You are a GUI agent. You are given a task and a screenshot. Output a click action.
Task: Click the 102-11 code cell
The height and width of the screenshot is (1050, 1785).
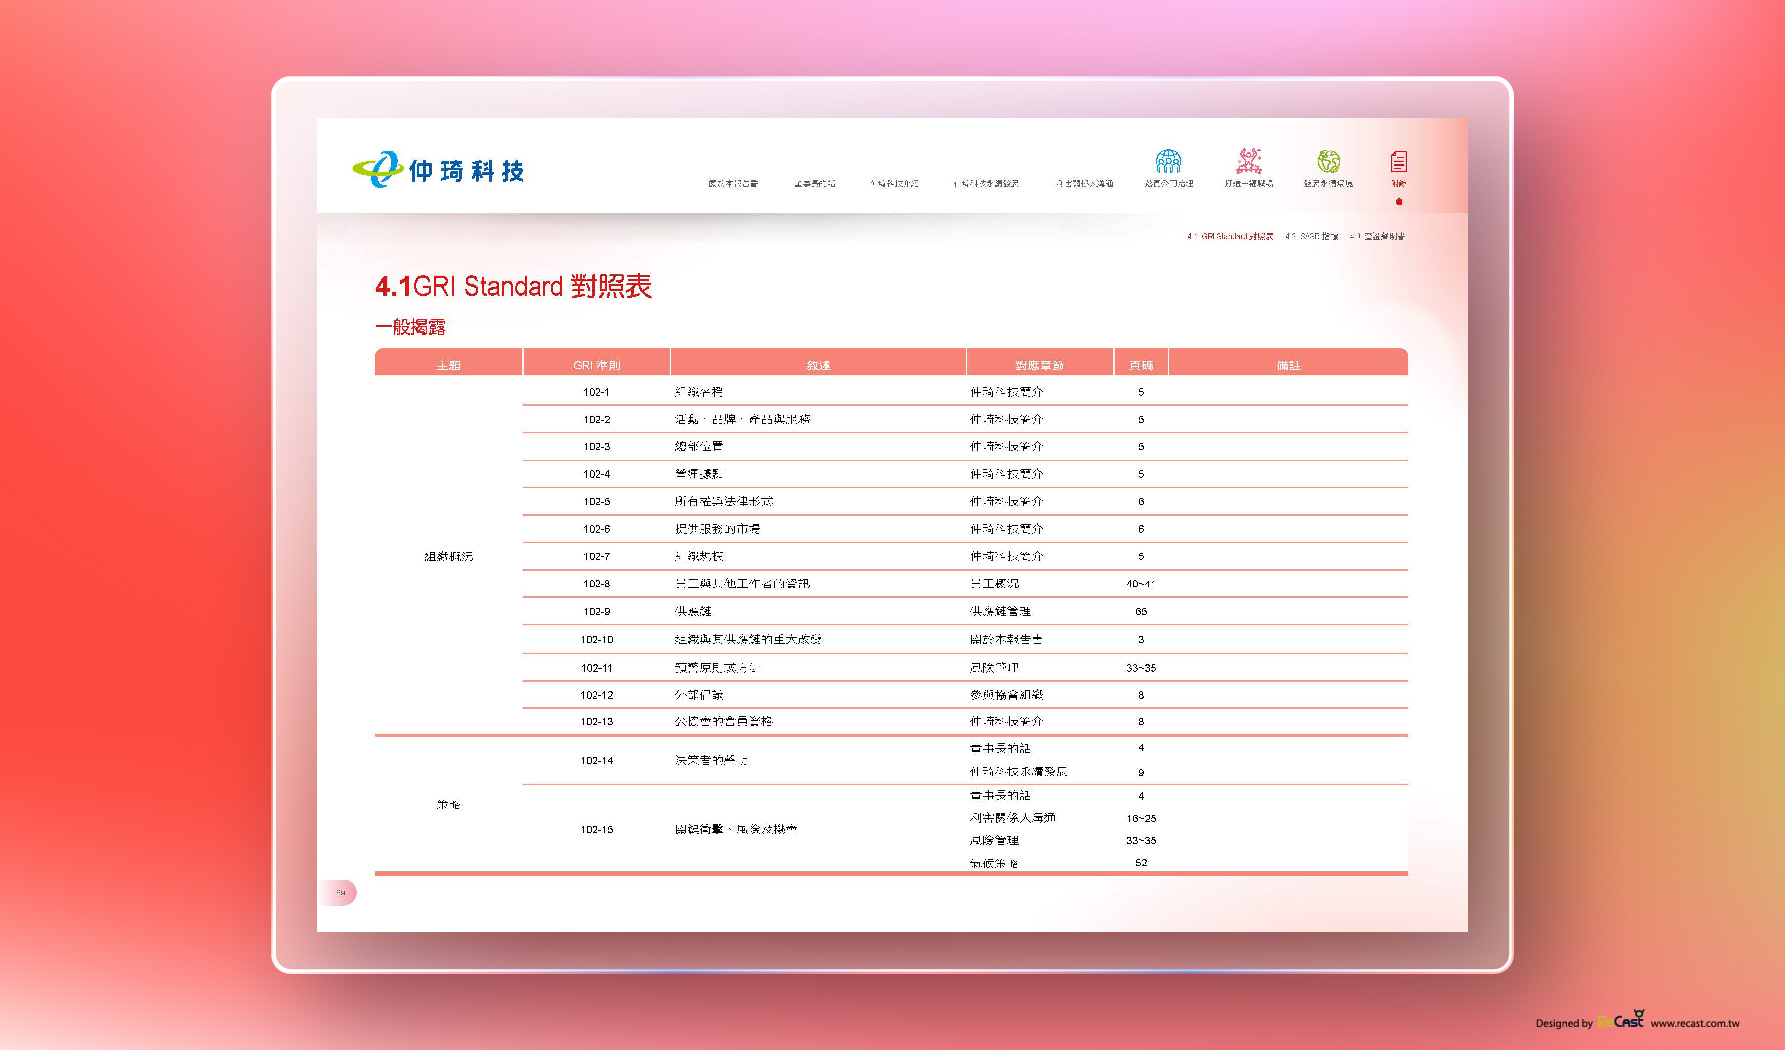click(x=597, y=667)
